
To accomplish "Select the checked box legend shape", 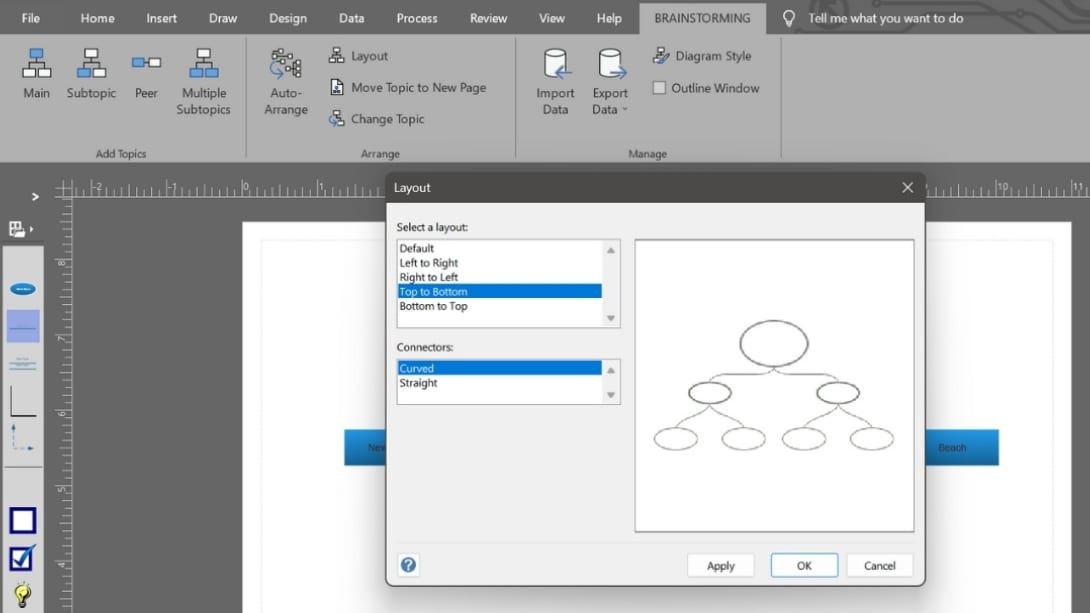I will pos(22,558).
